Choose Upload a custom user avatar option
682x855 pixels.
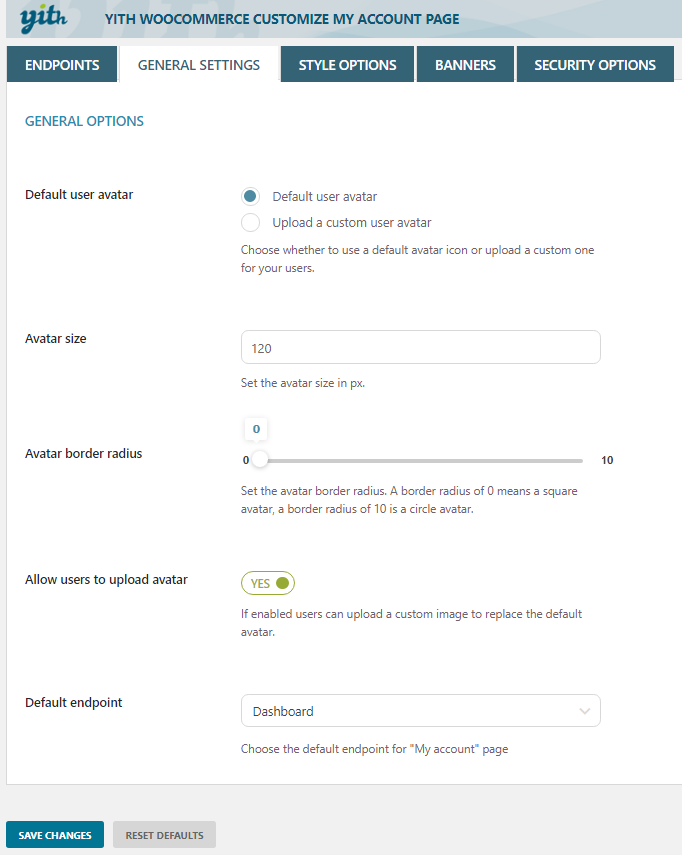250,222
